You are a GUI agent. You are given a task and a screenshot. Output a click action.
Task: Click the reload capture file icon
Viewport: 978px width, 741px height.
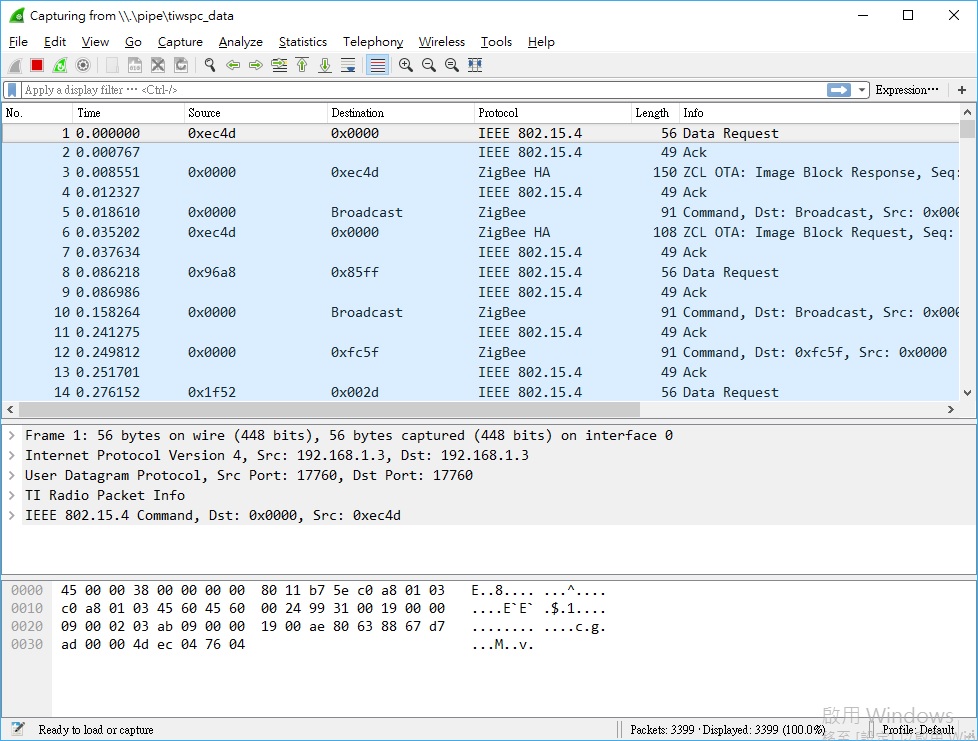point(181,65)
